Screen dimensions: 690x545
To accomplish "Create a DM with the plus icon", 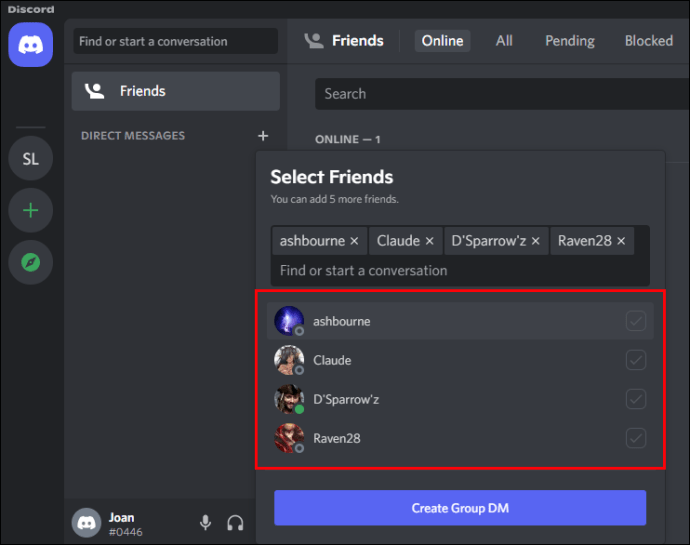I will point(263,136).
